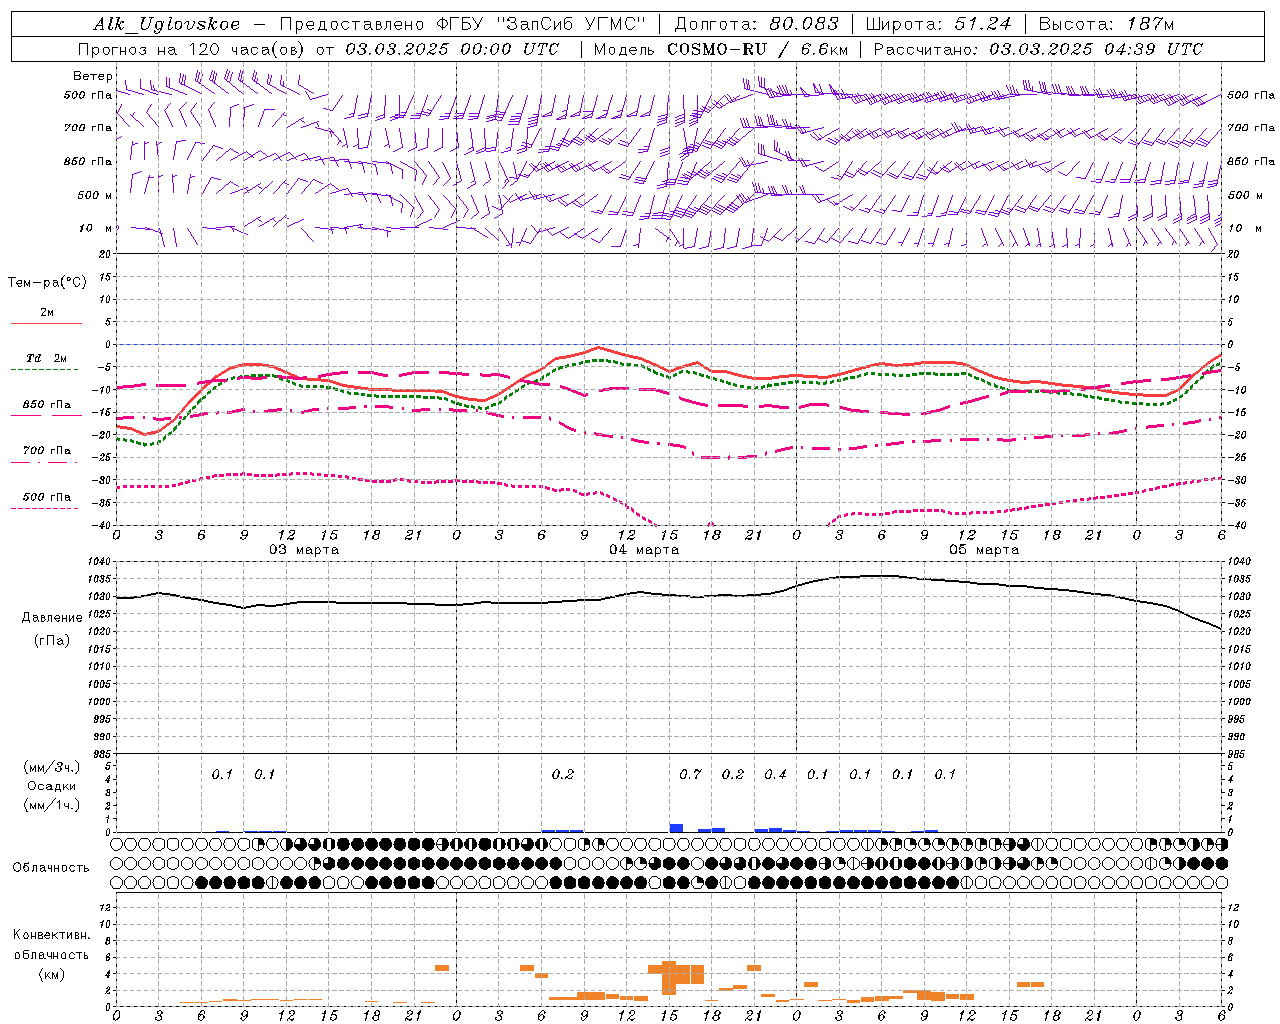
Task: Click the "Прогноз на 120 часа(ов)" text
Action: (x=191, y=49)
